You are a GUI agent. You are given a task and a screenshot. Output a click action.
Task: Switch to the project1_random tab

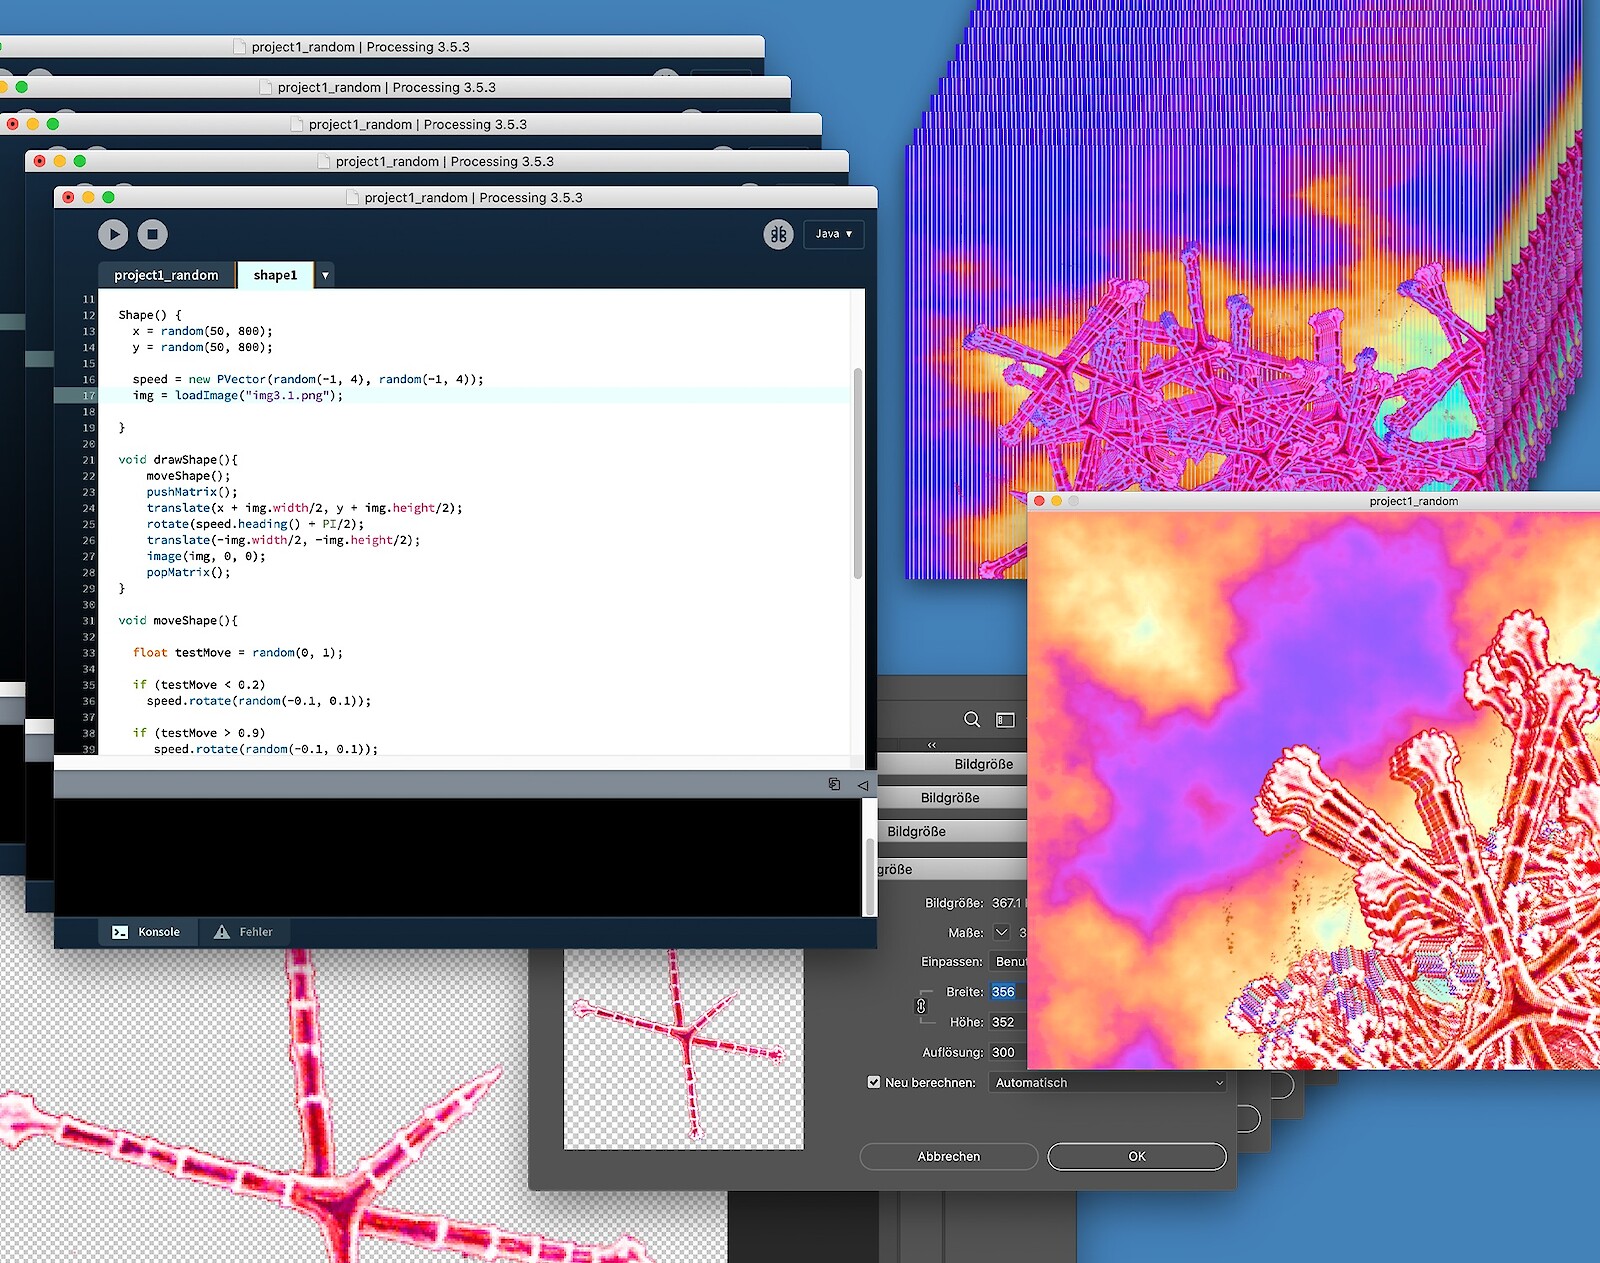tap(166, 275)
